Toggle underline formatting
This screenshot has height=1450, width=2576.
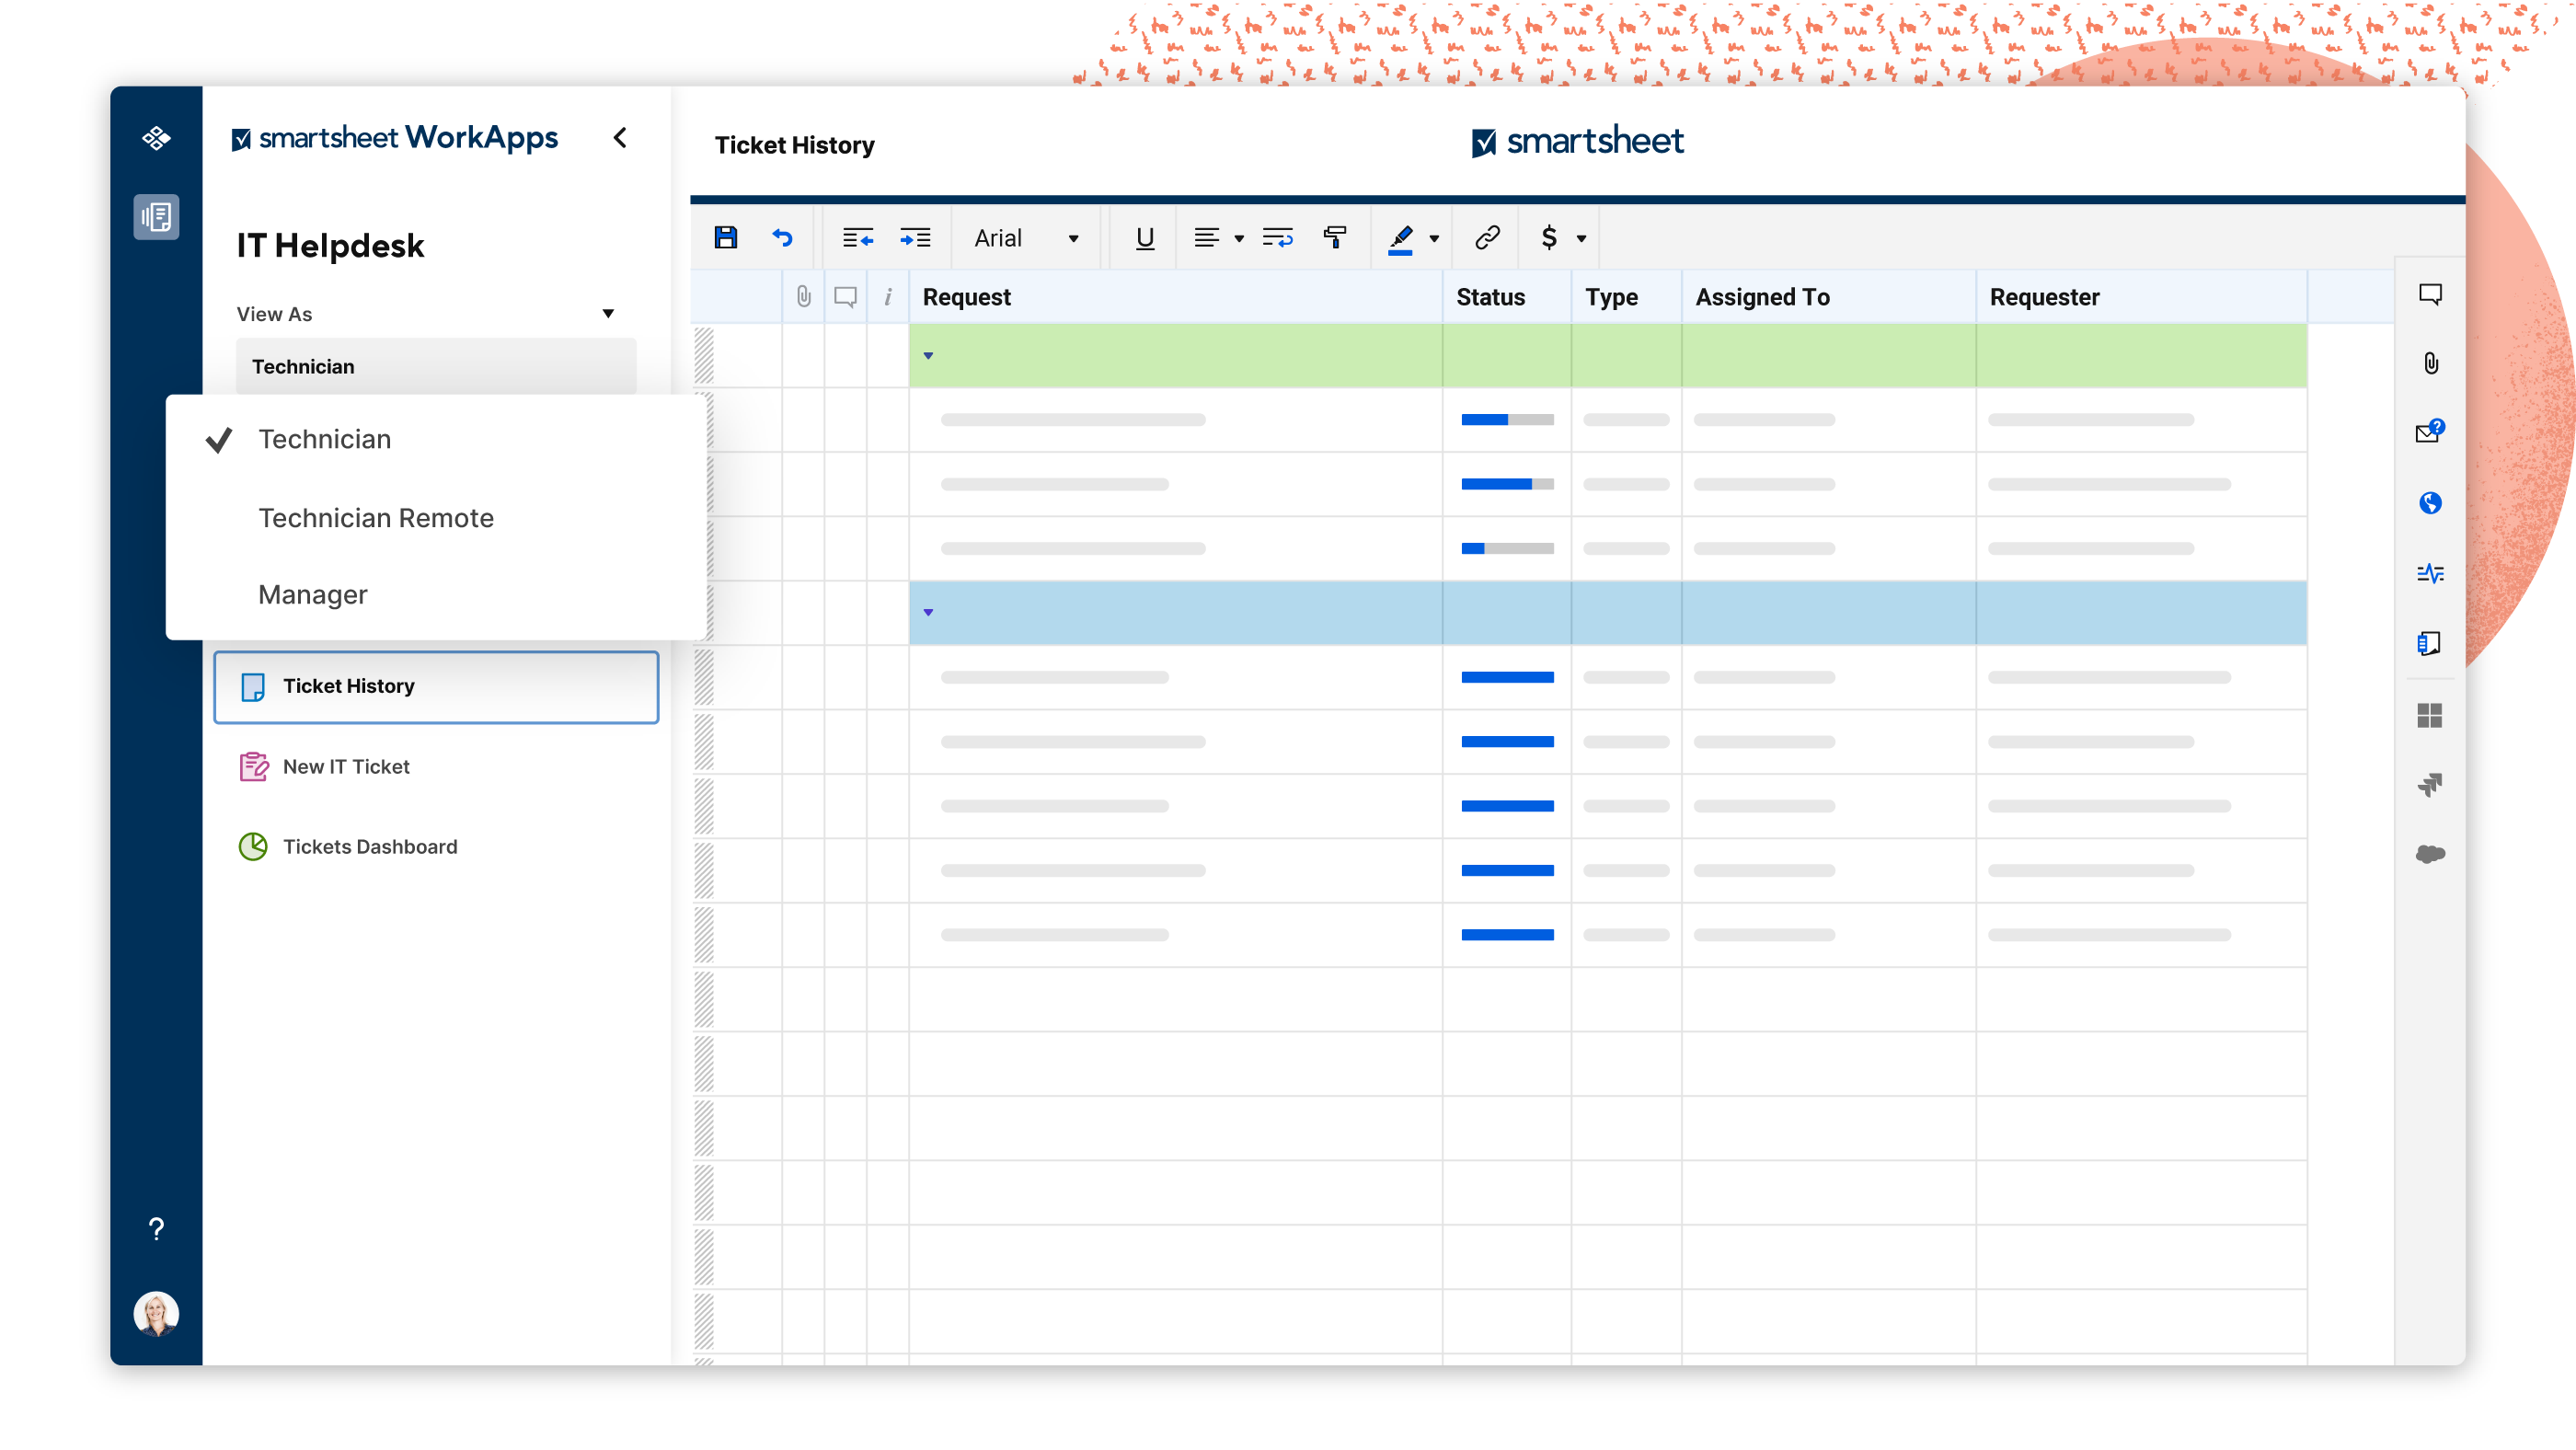click(1145, 238)
